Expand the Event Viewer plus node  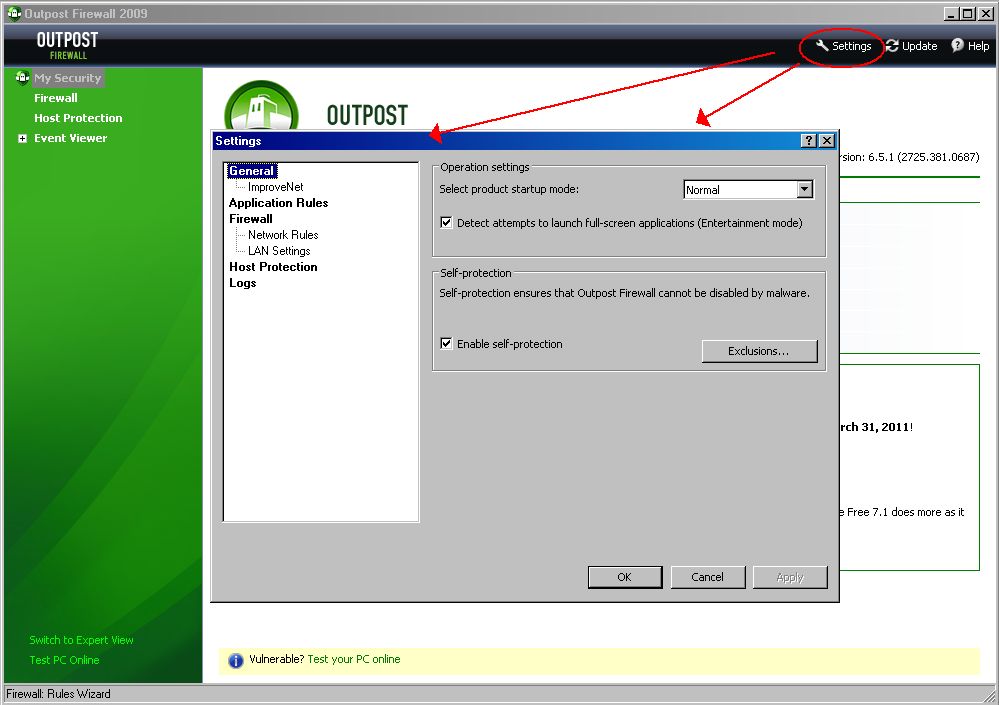[22, 138]
